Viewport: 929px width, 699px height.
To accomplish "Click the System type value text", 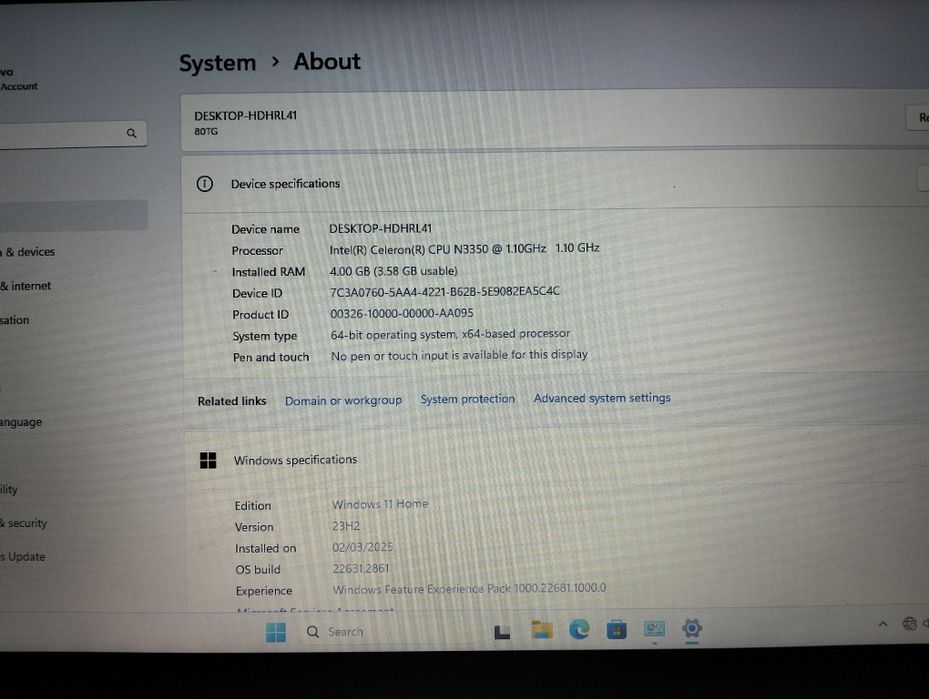I will [x=450, y=334].
